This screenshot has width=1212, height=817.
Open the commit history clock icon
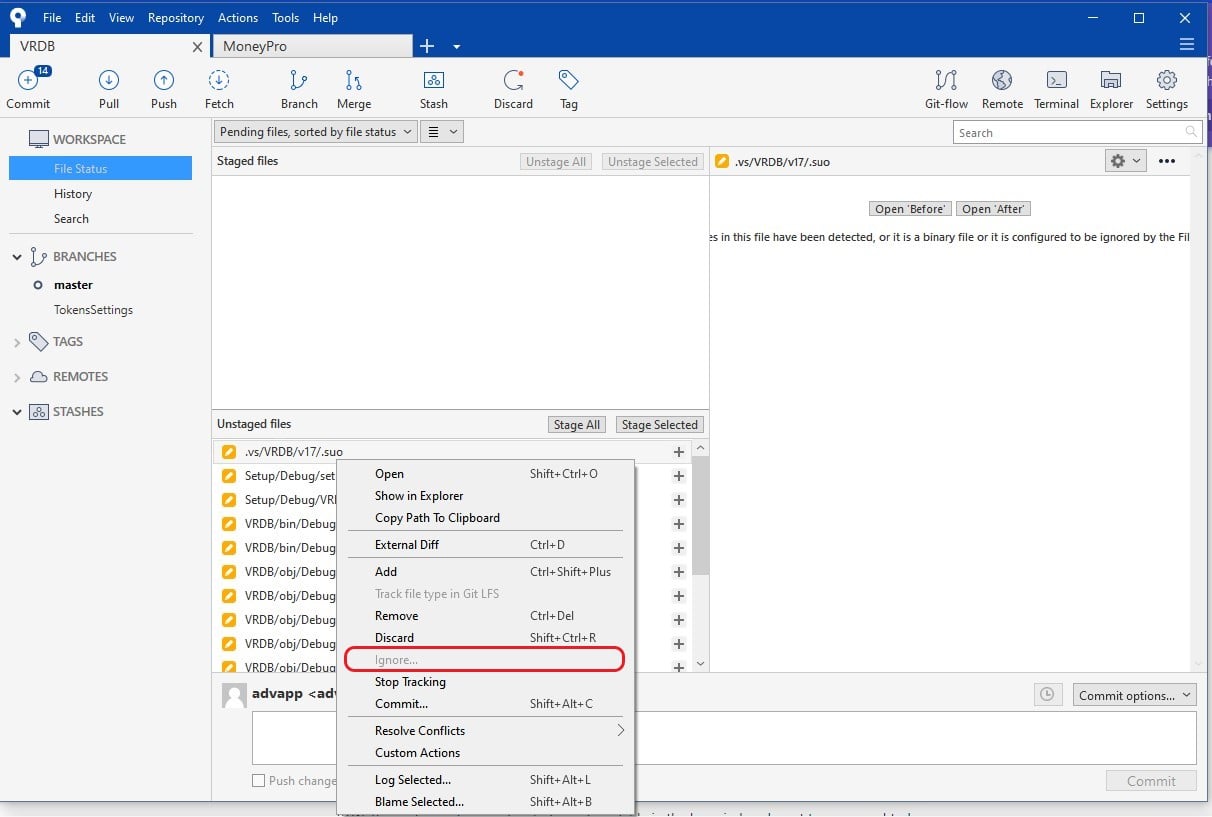[1047, 695]
